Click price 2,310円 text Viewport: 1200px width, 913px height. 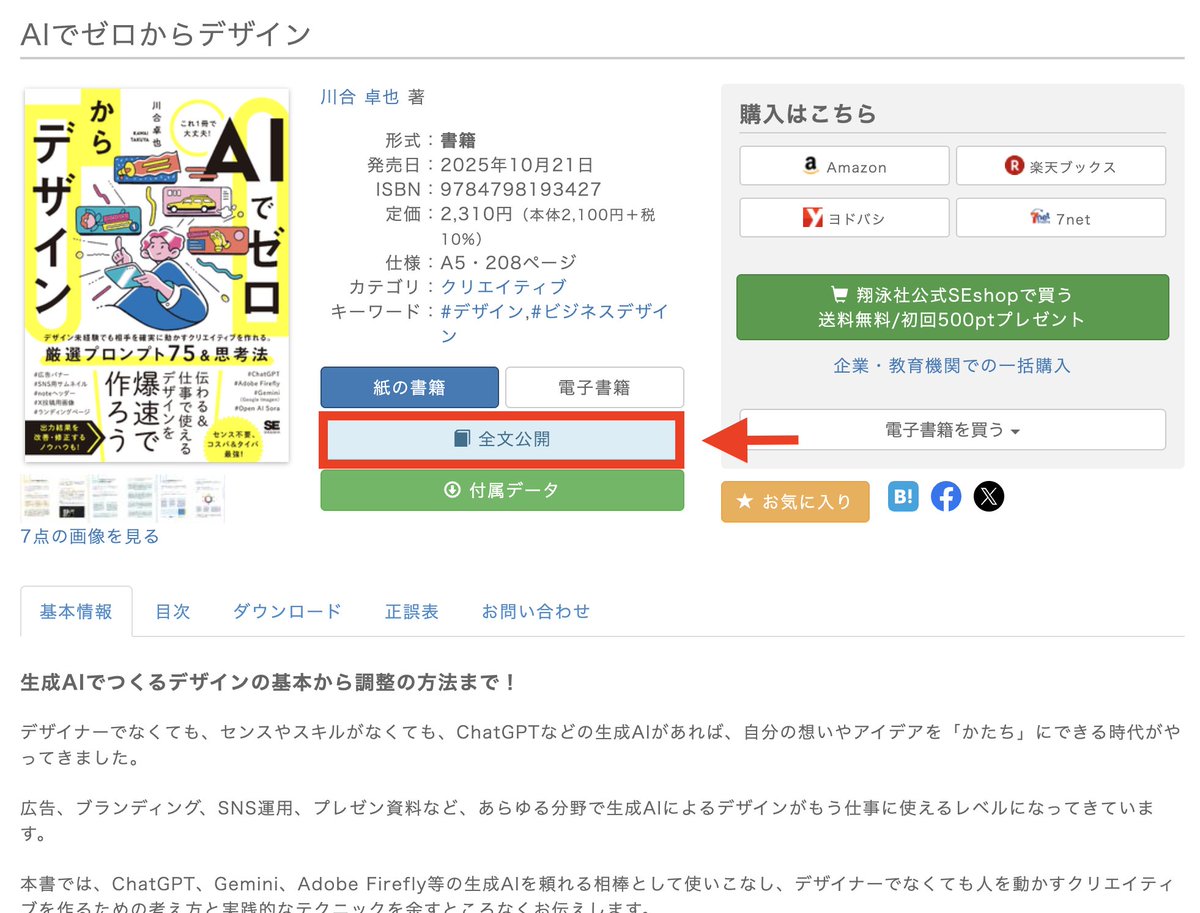point(476,214)
